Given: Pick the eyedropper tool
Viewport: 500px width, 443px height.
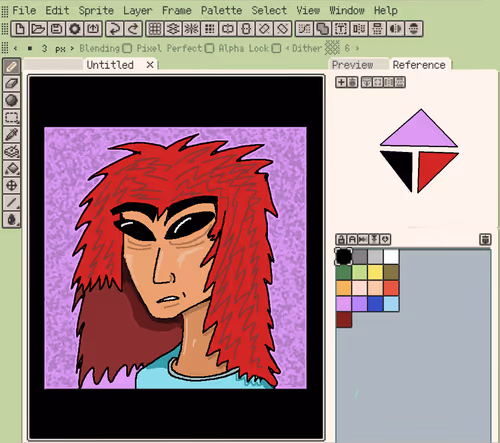Looking at the screenshot, I should 12,134.
